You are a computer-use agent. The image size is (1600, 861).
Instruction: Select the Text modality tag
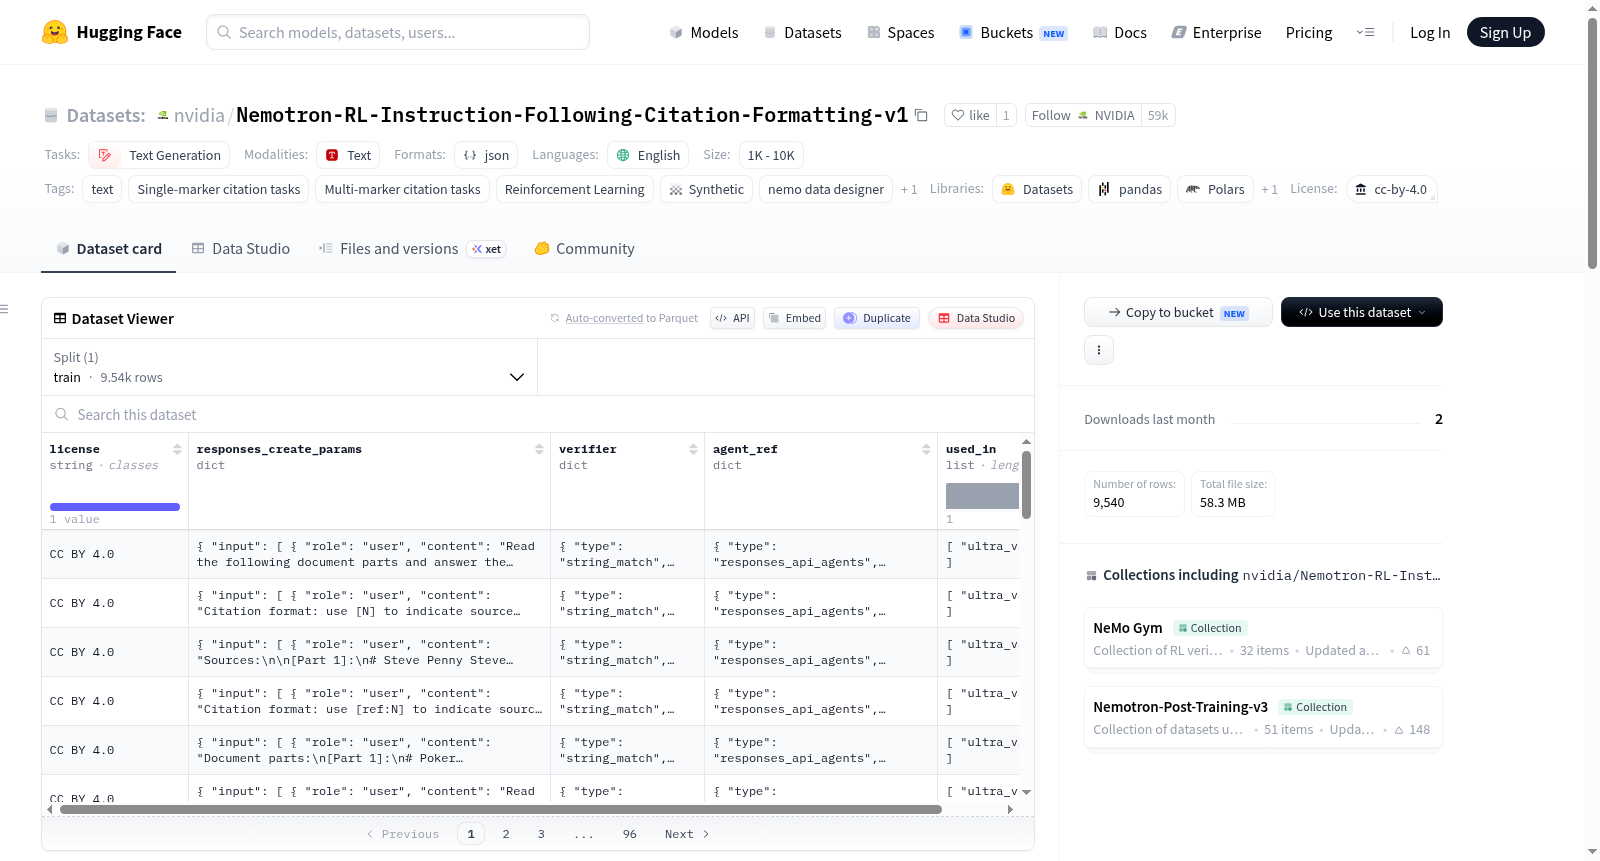pyautogui.click(x=349, y=155)
